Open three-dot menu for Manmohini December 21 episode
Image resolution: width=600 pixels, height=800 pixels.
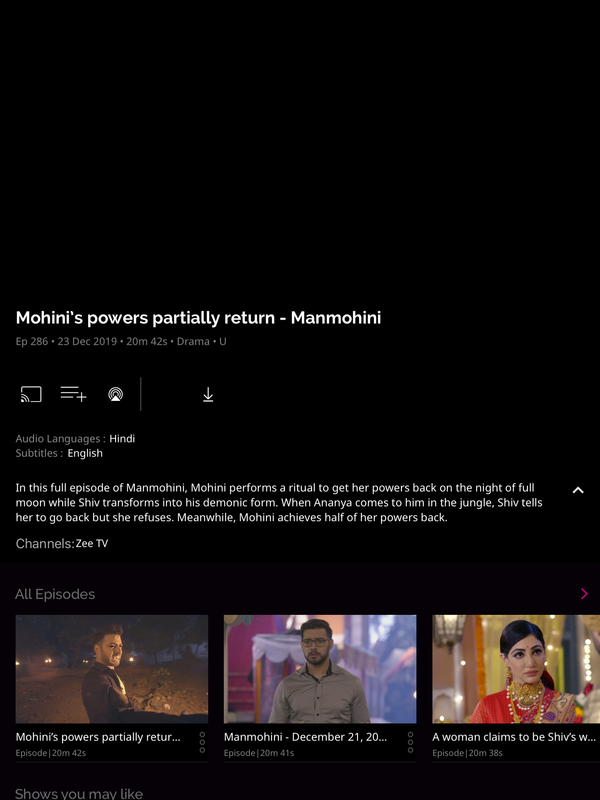coord(410,742)
